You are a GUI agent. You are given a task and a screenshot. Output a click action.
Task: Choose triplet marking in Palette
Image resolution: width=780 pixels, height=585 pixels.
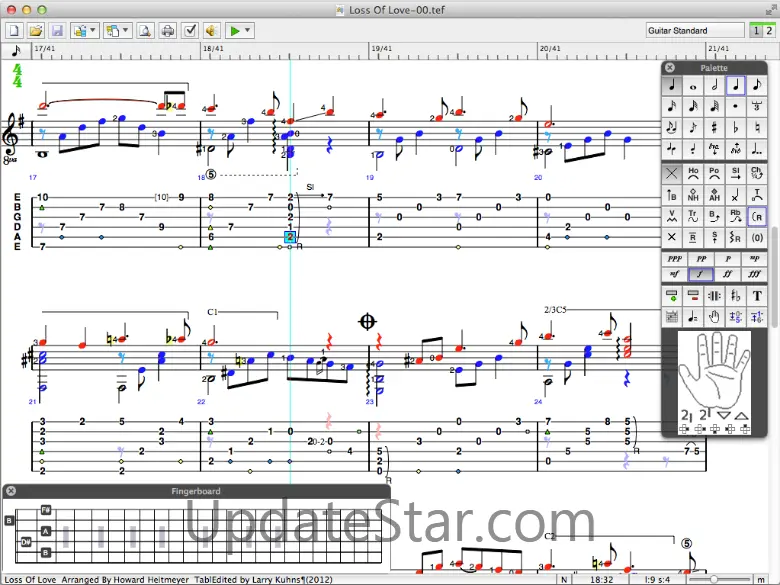pos(757,106)
